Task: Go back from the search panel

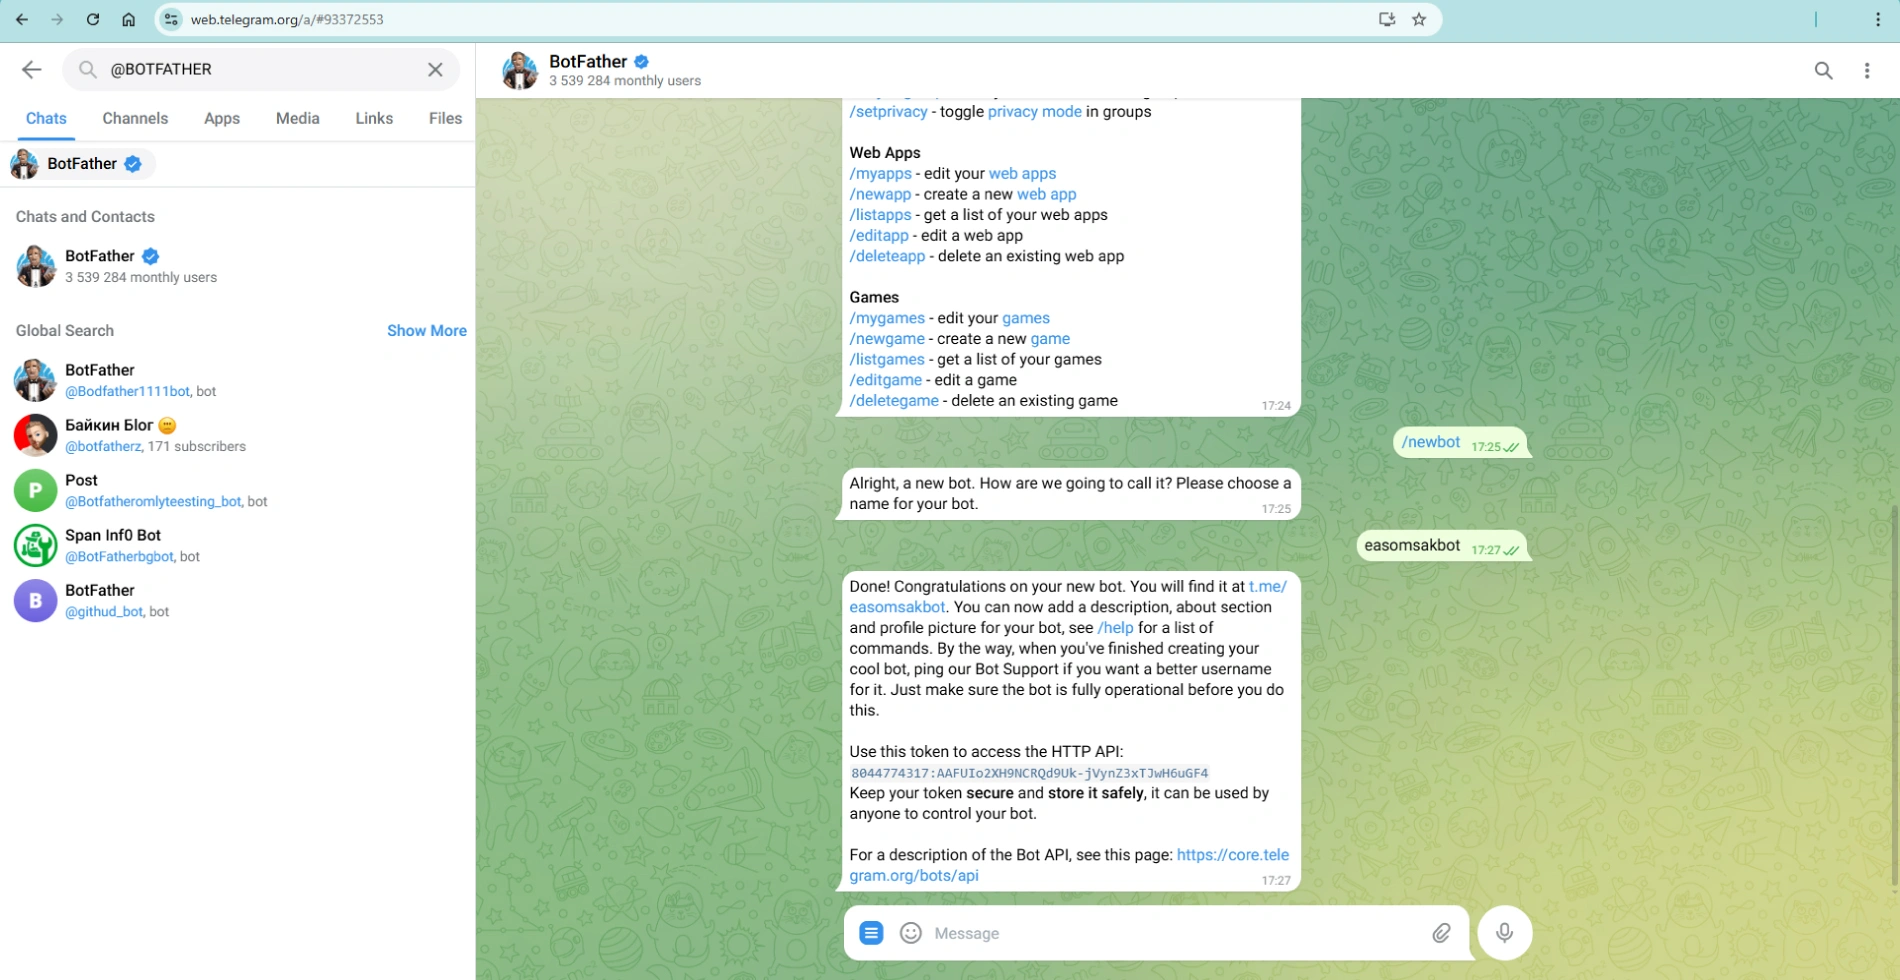Action: [x=32, y=69]
